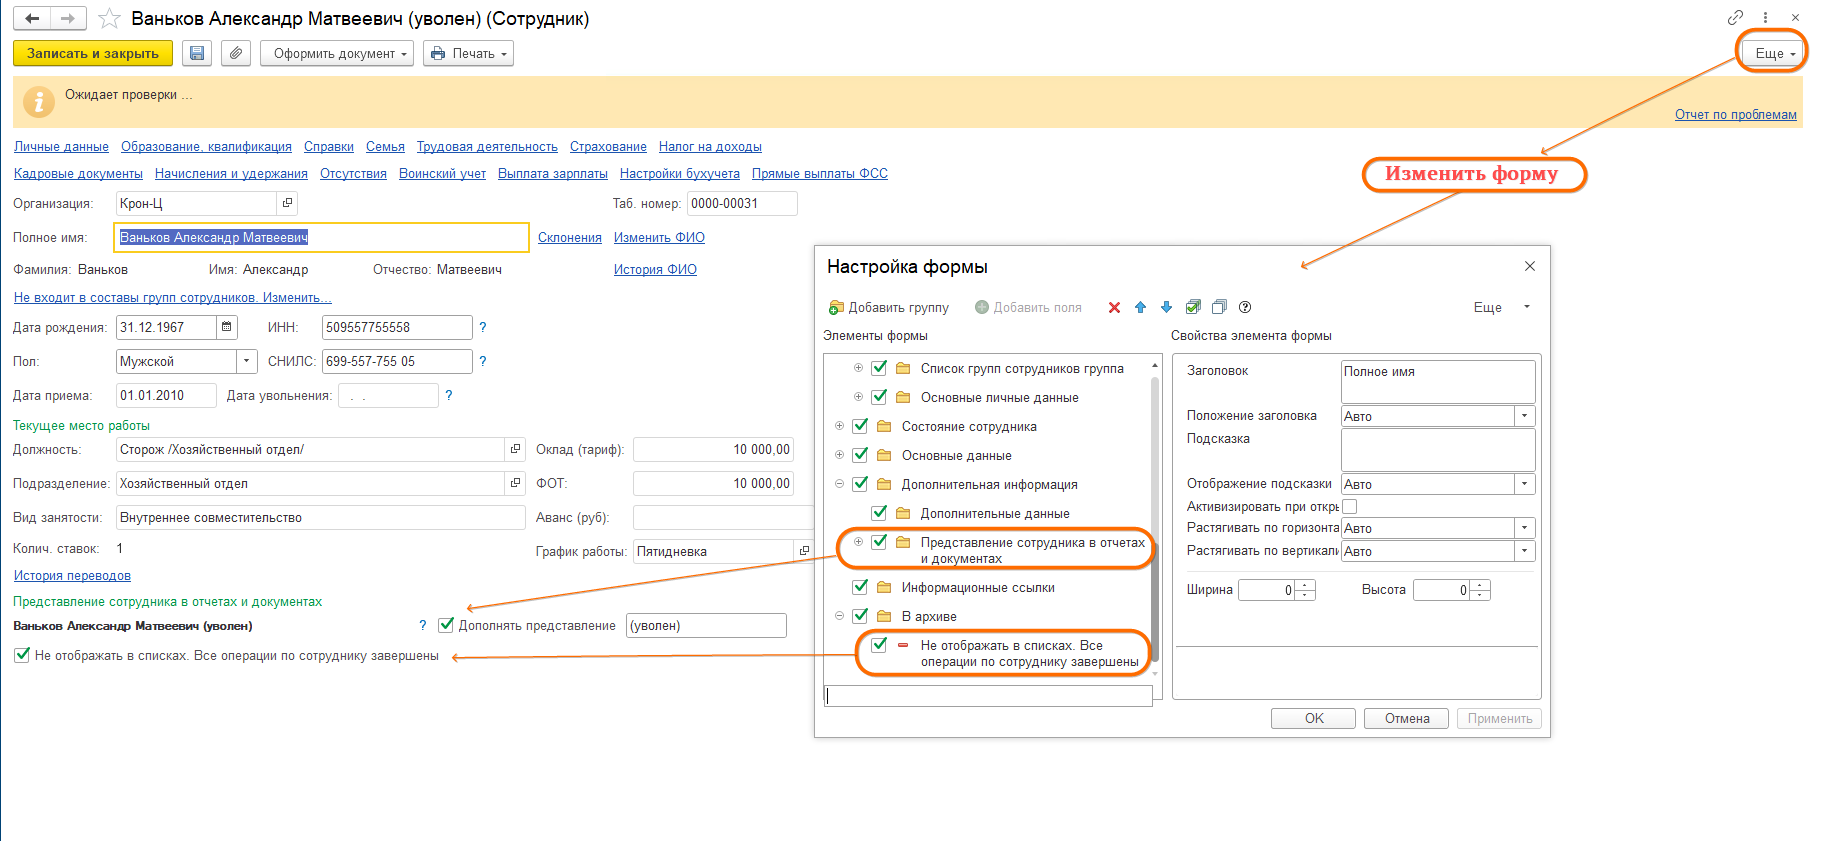Open attached files via paperclip icon
The image size is (1821, 841).
236,53
